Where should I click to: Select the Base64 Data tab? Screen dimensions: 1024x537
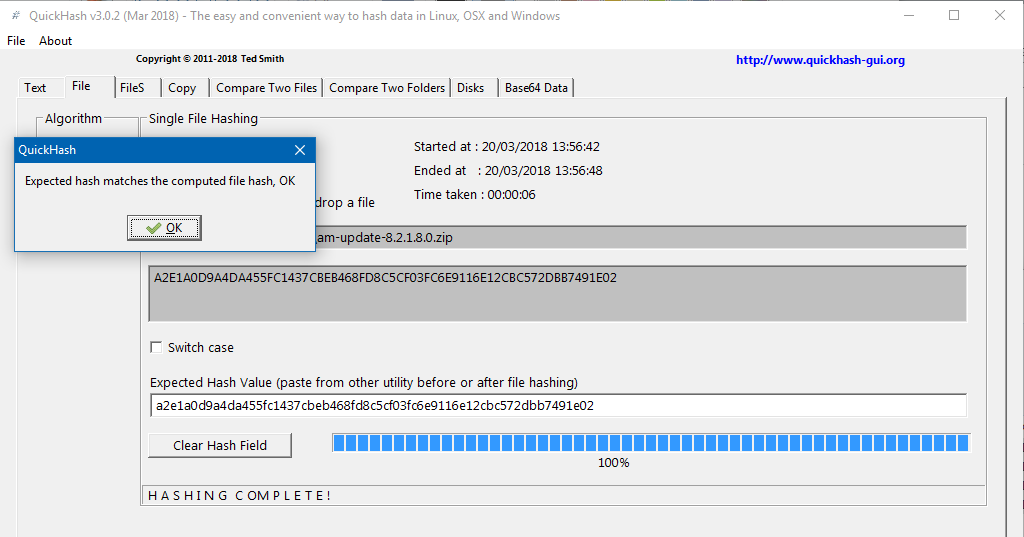(536, 88)
